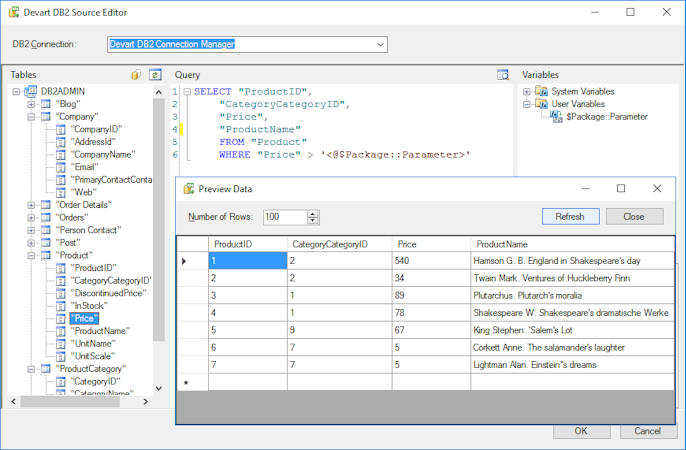Click the $Package::Parameter variable icon
The width and height of the screenshot is (686, 450).
click(556, 117)
